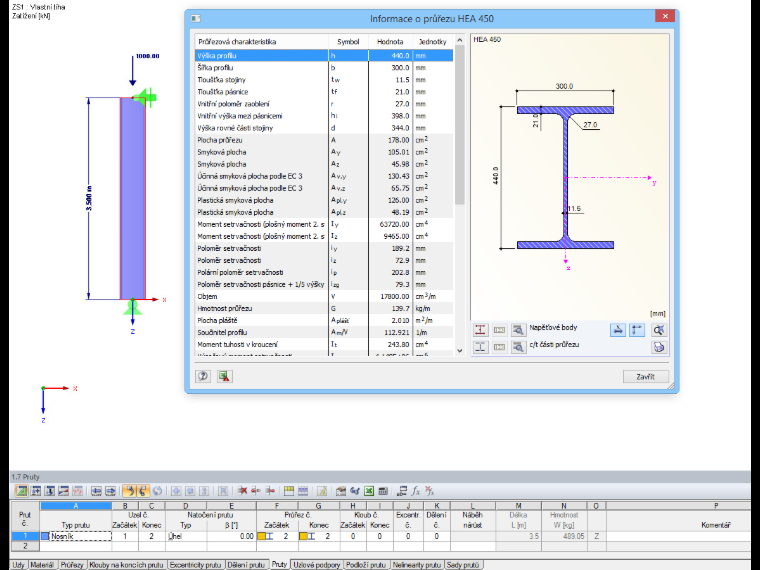Select row header 2 in the members table
The image size is (760, 570).
point(25,546)
